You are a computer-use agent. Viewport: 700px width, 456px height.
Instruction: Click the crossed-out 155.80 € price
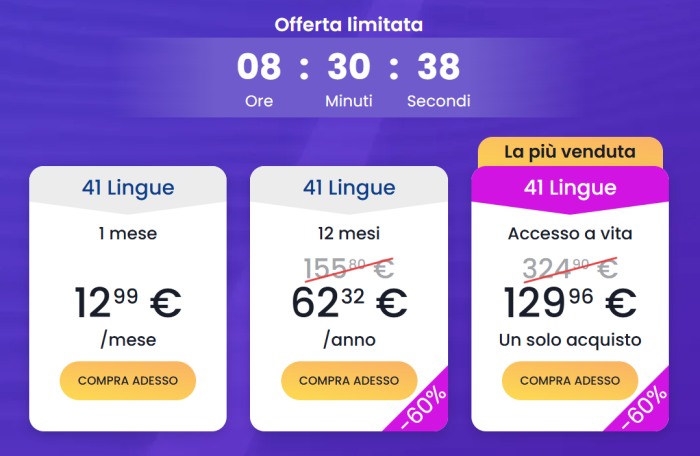pyautogui.click(x=349, y=267)
